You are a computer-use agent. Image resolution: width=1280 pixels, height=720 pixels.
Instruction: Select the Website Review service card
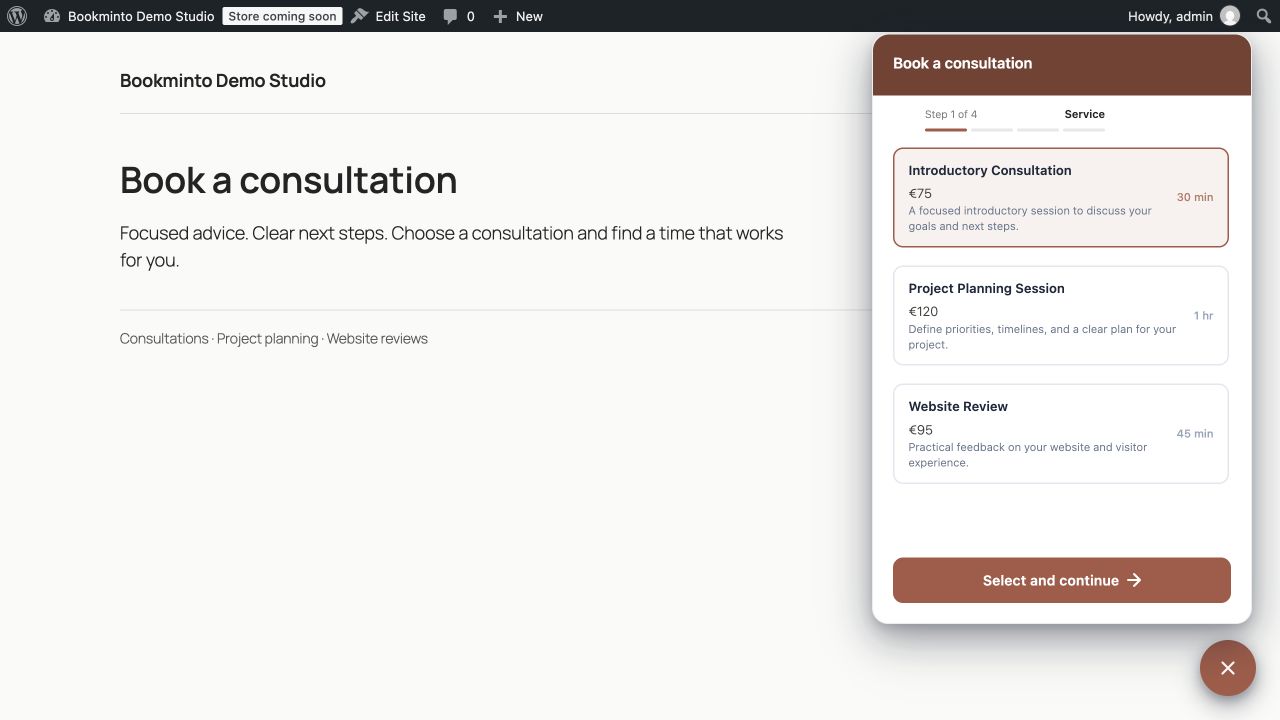point(1060,433)
